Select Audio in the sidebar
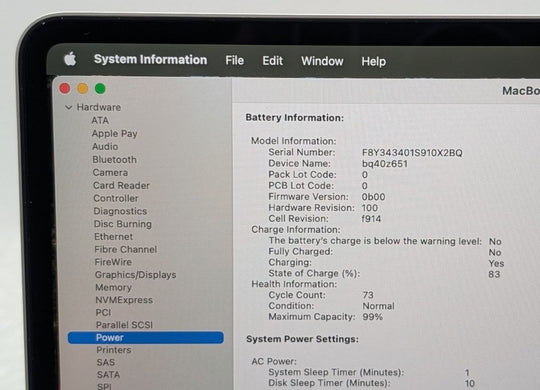This screenshot has height=390, width=540. (x=105, y=147)
